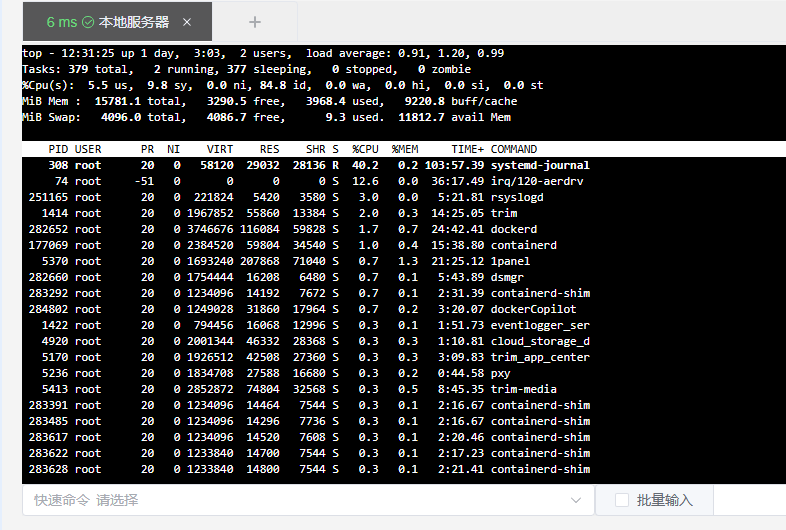786x530 pixels.
Task: Click the trim-media process name
Action: (x=523, y=389)
